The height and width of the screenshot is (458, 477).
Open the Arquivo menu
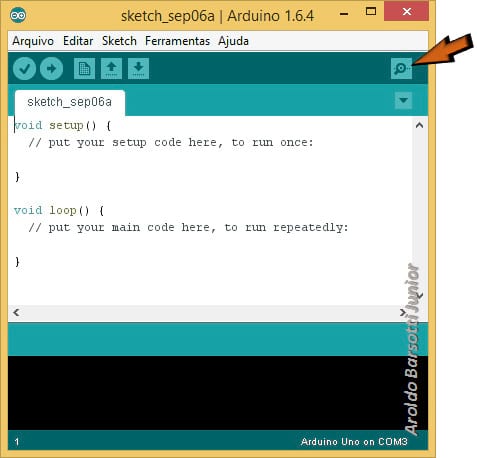[x=33, y=41]
